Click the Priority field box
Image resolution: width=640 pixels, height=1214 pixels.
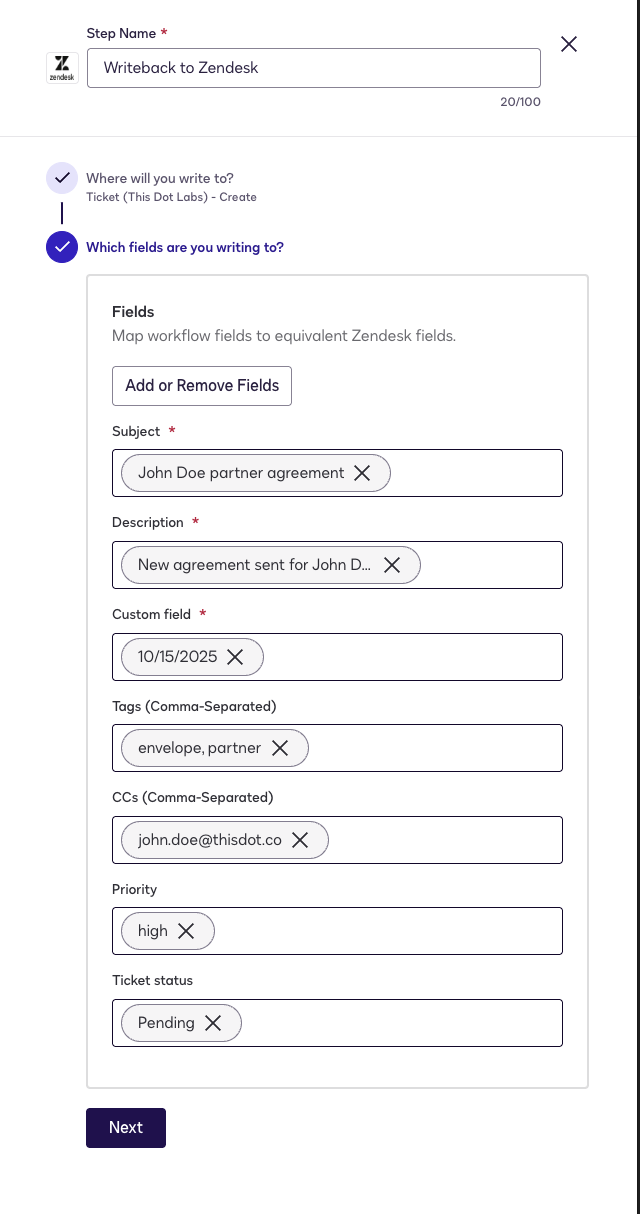tap(400, 931)
